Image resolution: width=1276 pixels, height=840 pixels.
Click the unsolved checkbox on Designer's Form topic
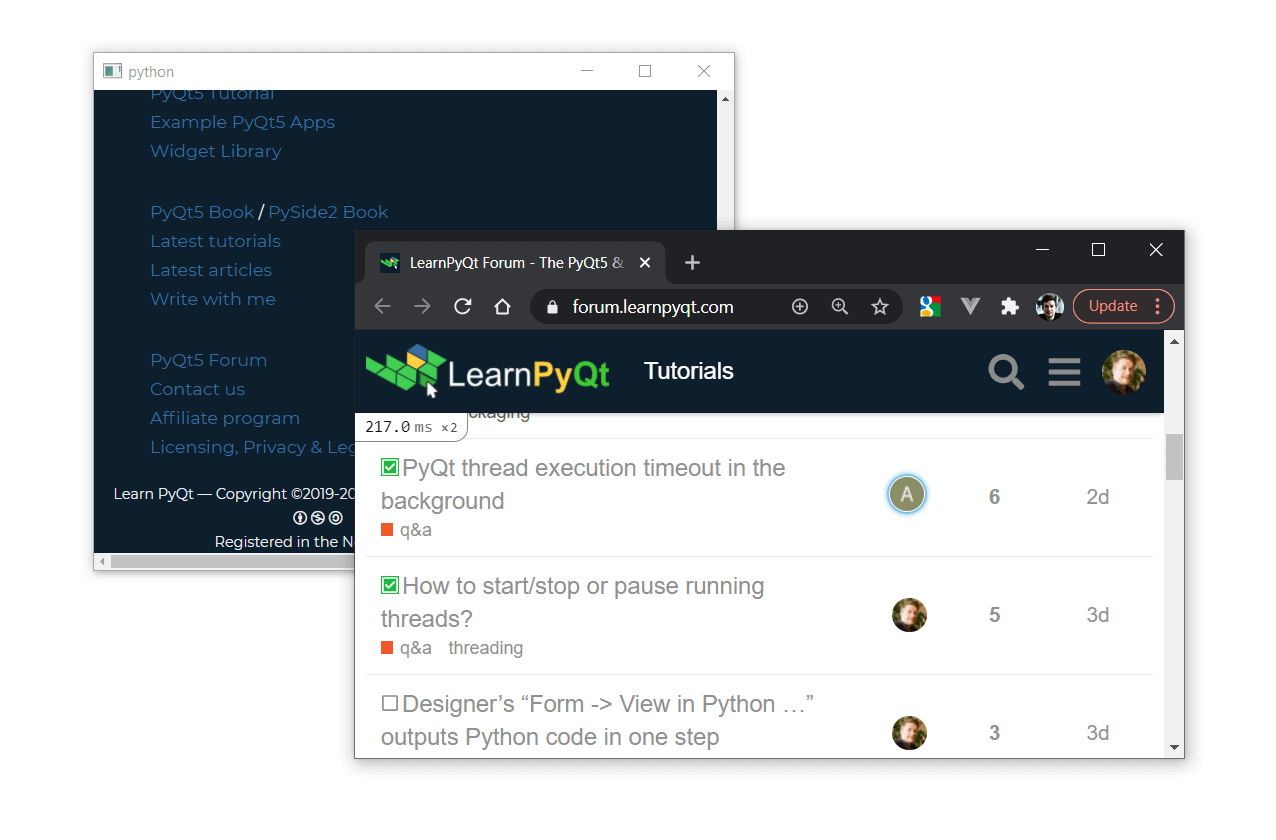[x=389, y=702]
